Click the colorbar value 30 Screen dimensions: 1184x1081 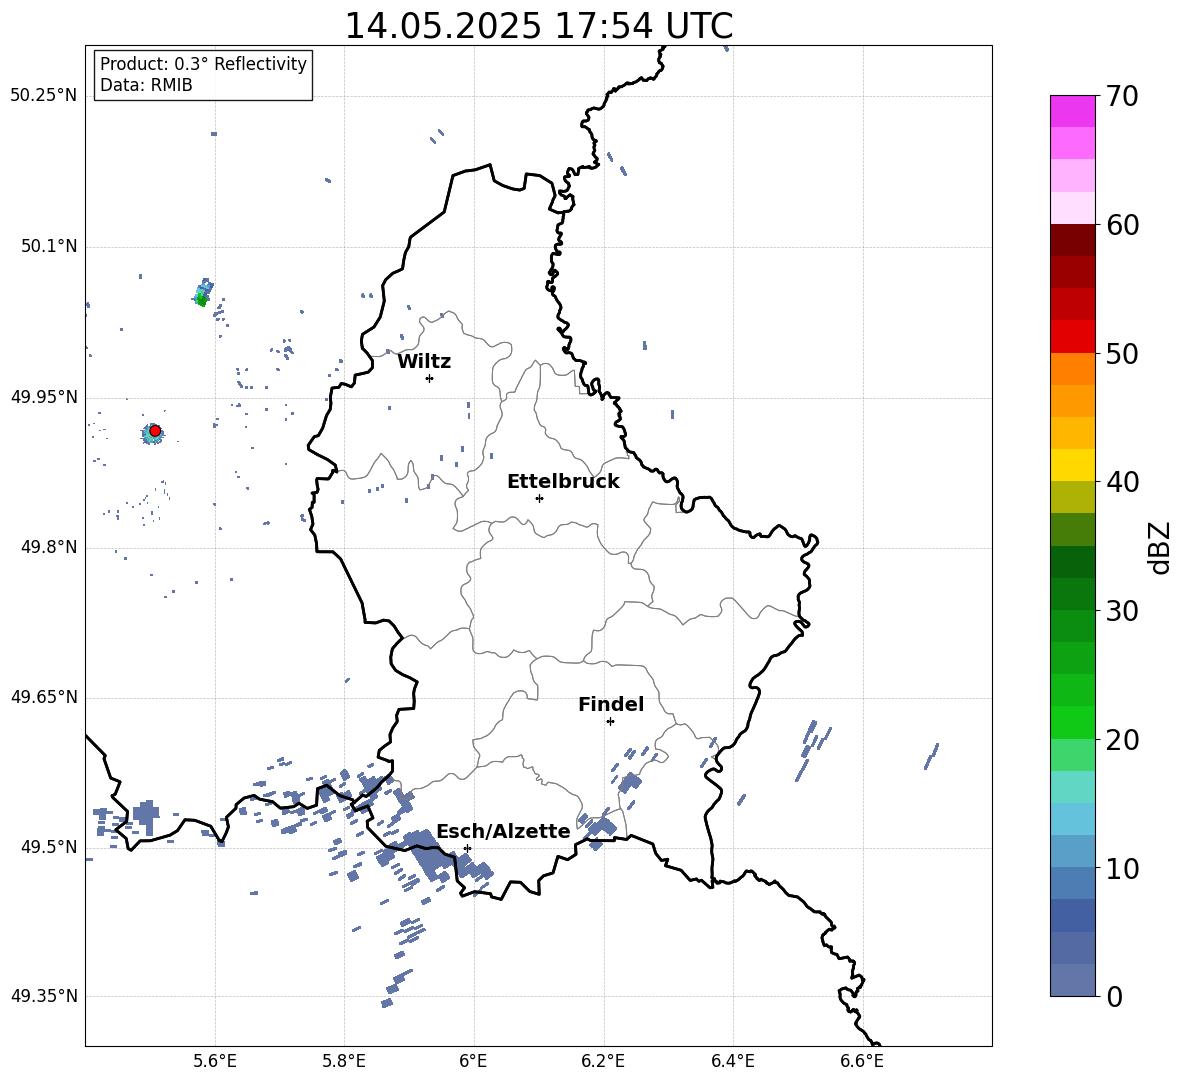tap(1122, 611)
